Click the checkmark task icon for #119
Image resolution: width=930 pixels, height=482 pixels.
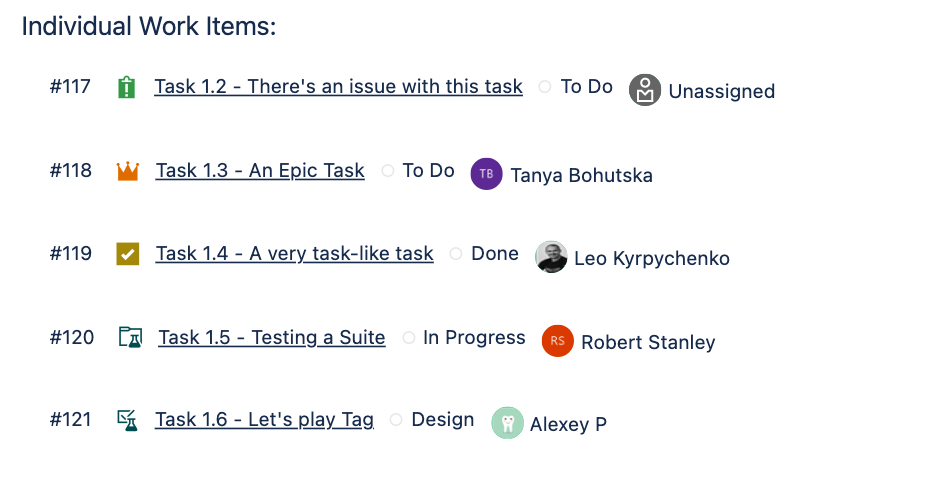point(127,254)
